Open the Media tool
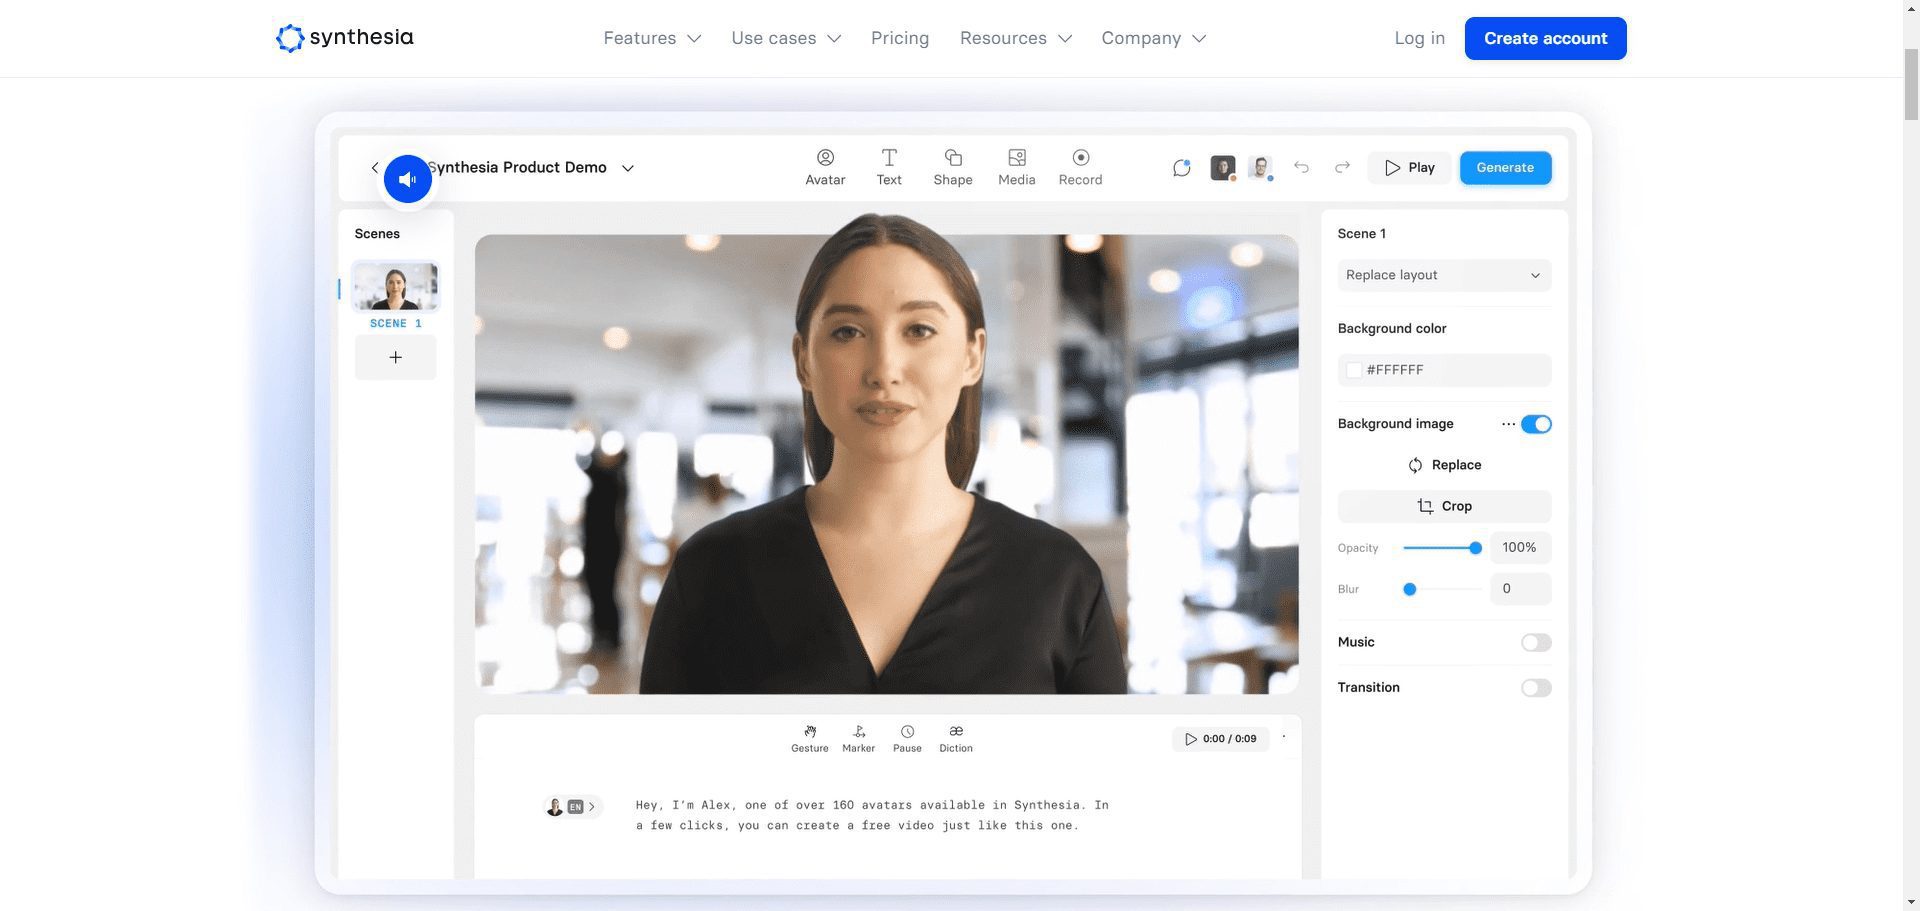The width and height of the screenshot is (1920, 911). point(1016,168)
